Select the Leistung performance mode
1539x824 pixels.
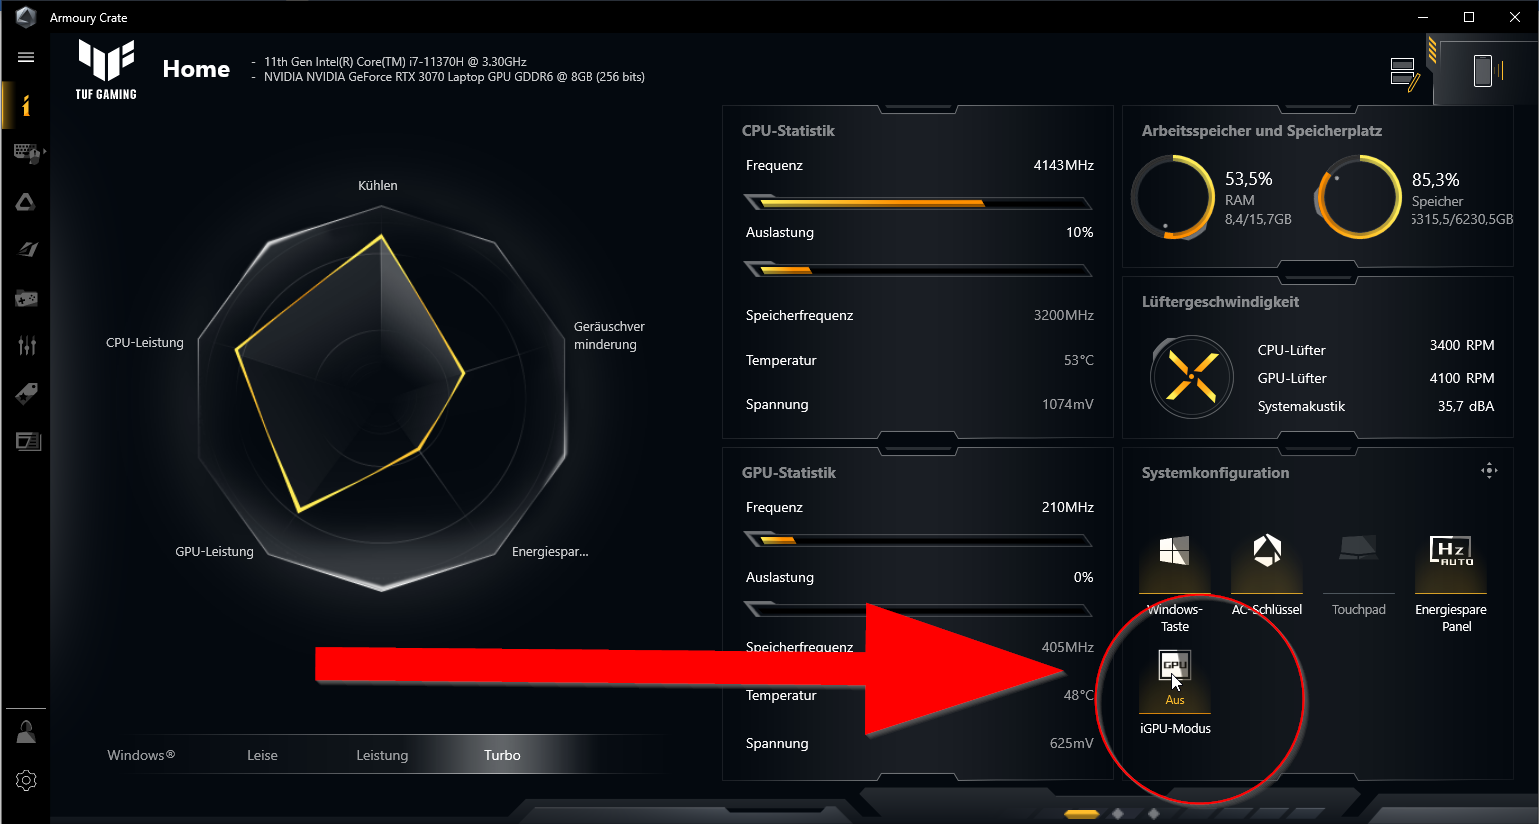pos(382,755)
